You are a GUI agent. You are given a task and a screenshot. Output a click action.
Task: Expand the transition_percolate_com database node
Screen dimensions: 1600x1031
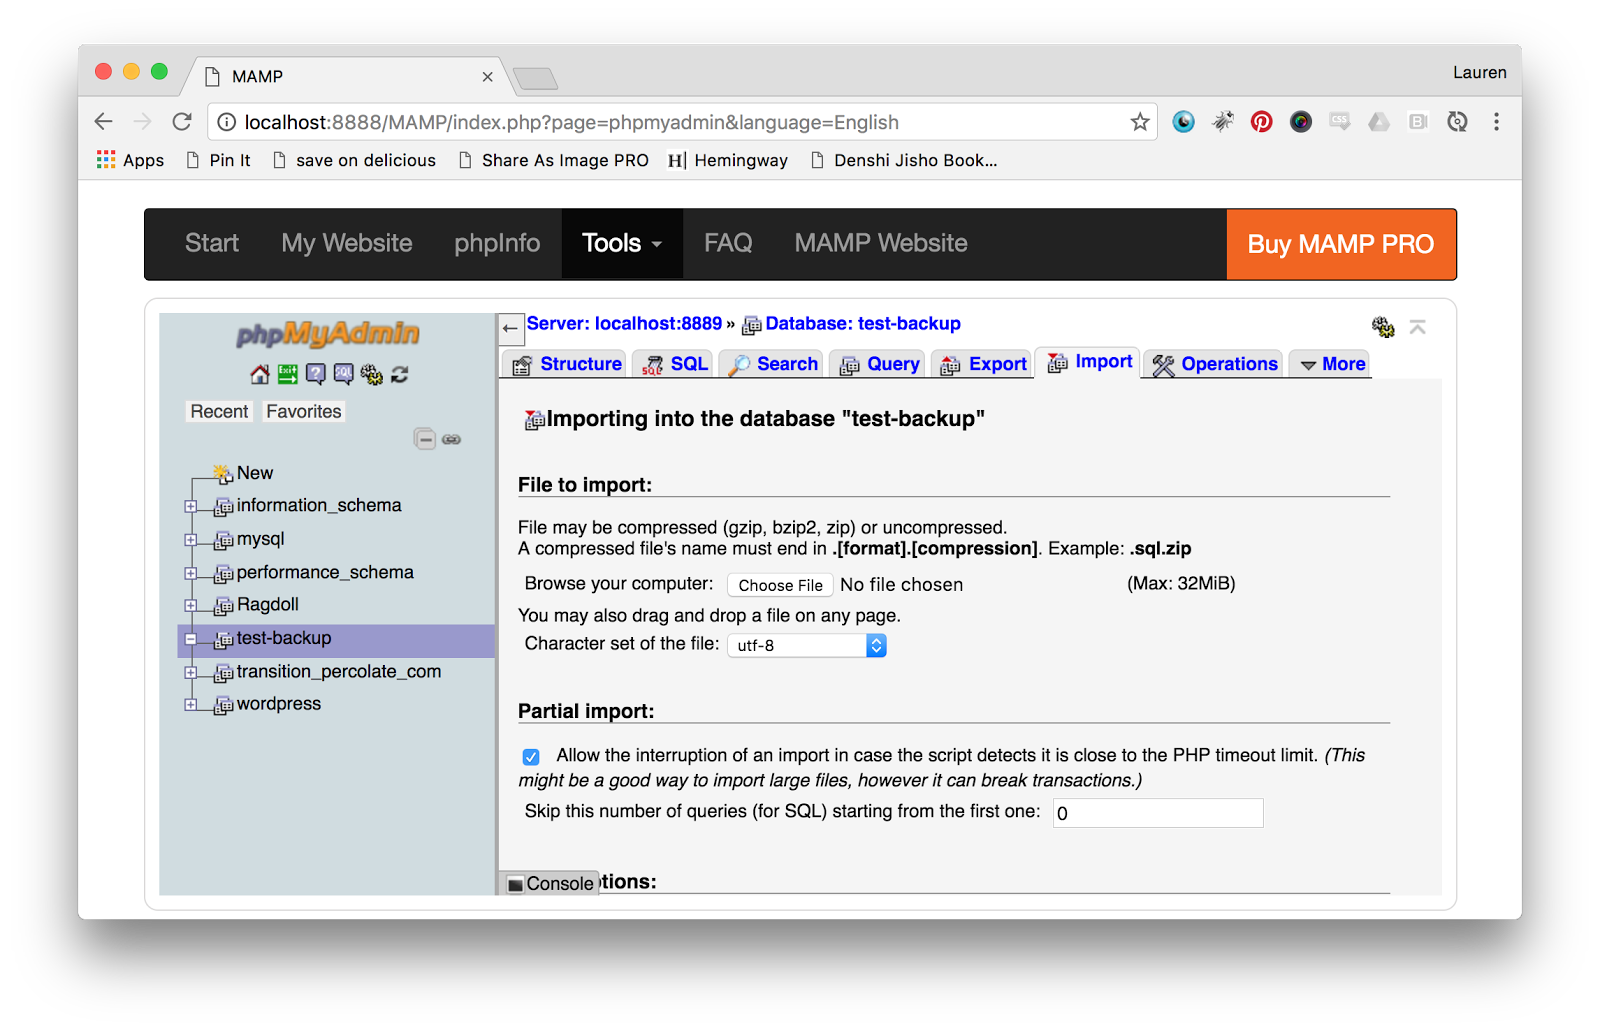[190, 672]
